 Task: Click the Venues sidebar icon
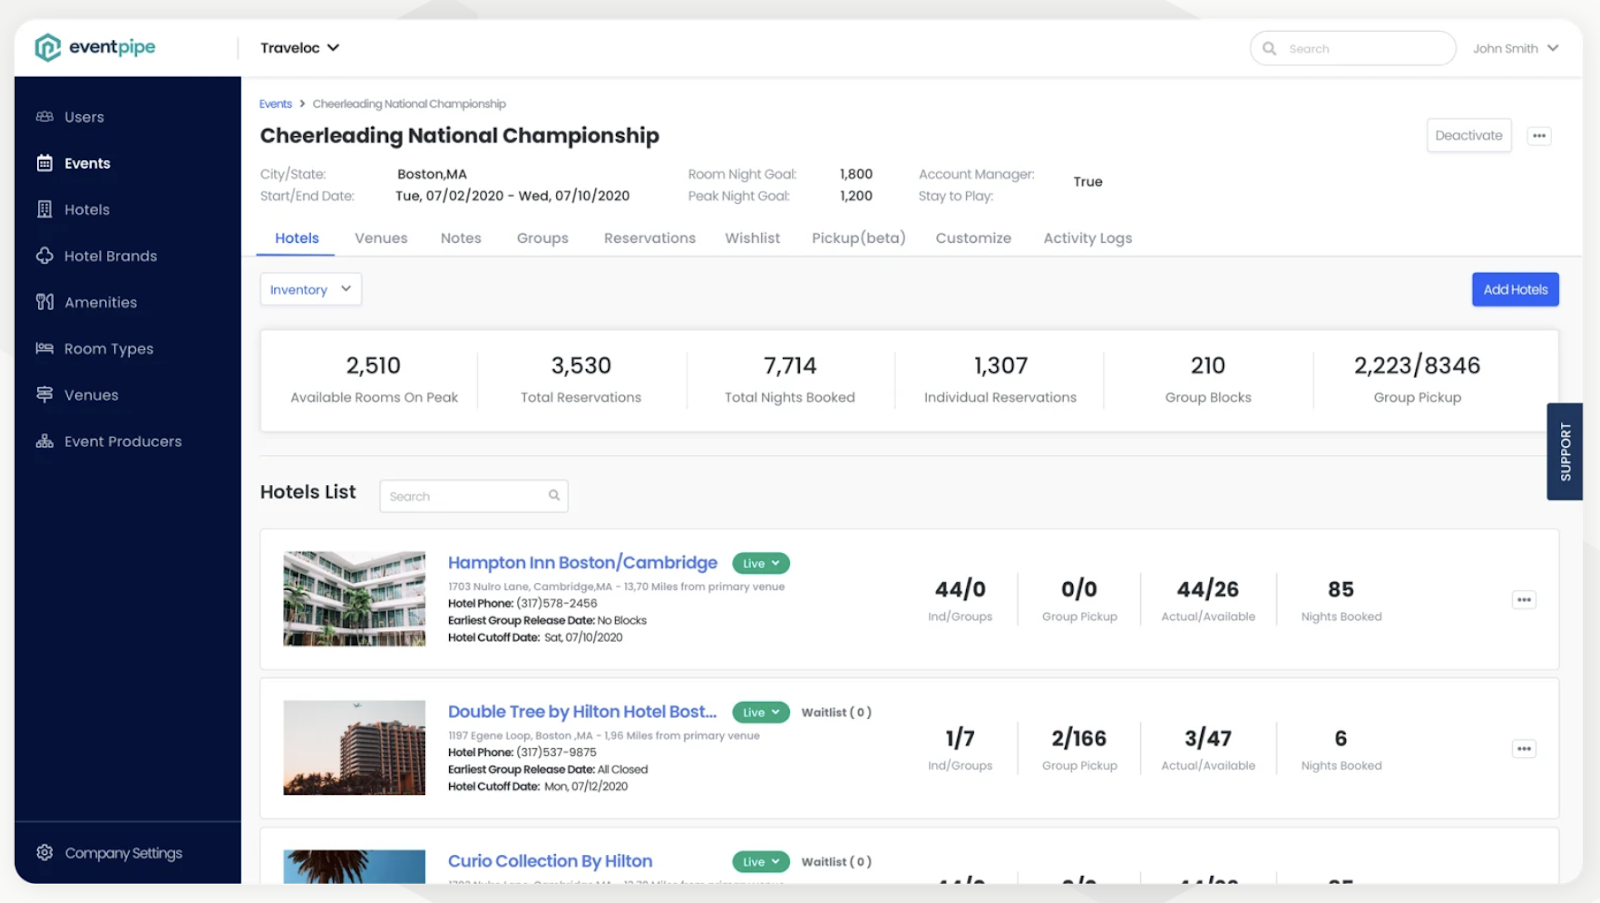[44, 395]
